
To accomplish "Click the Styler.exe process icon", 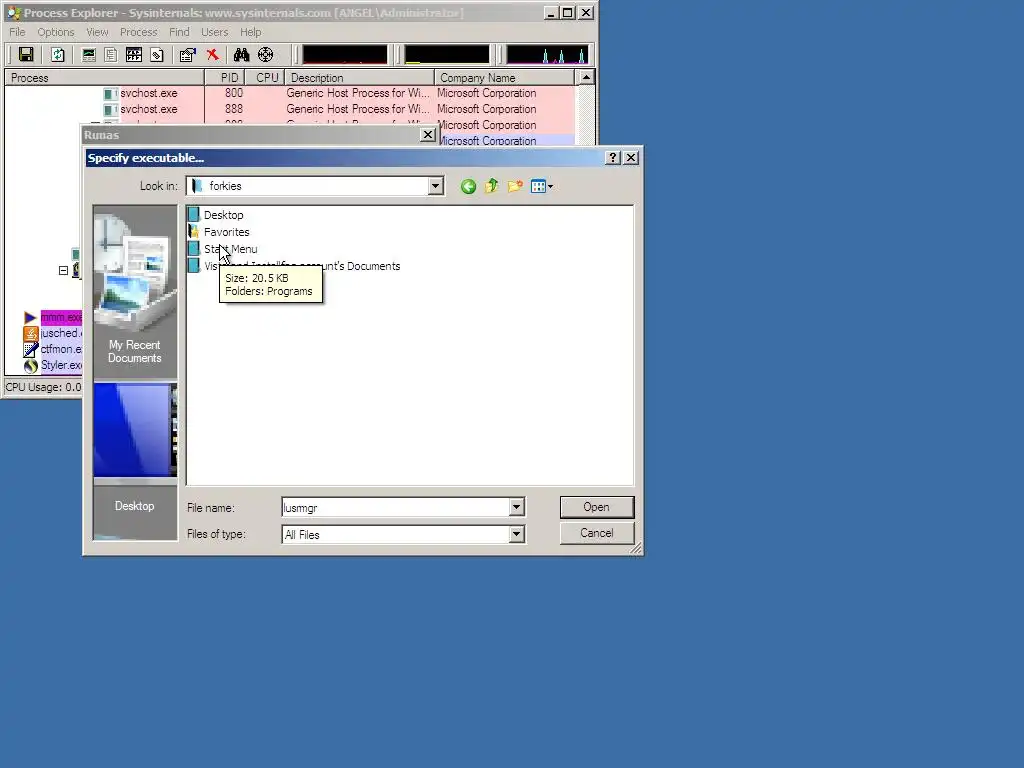I will pos(31,365).
